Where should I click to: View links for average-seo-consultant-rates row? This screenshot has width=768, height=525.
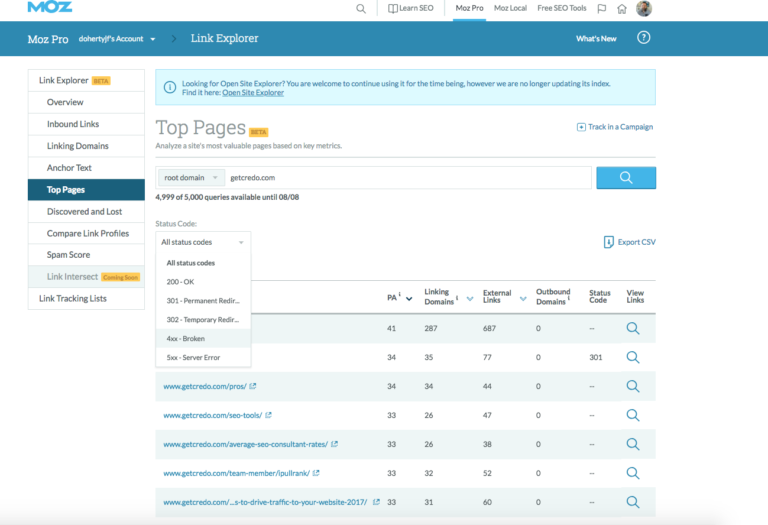pyautogui.click(x=633, y=444)
